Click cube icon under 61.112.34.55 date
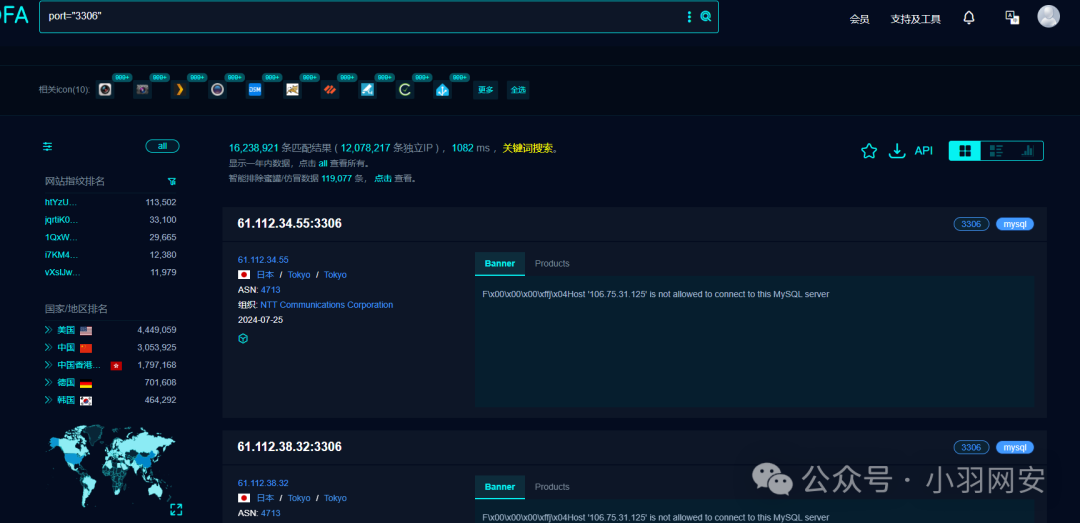 242,338
